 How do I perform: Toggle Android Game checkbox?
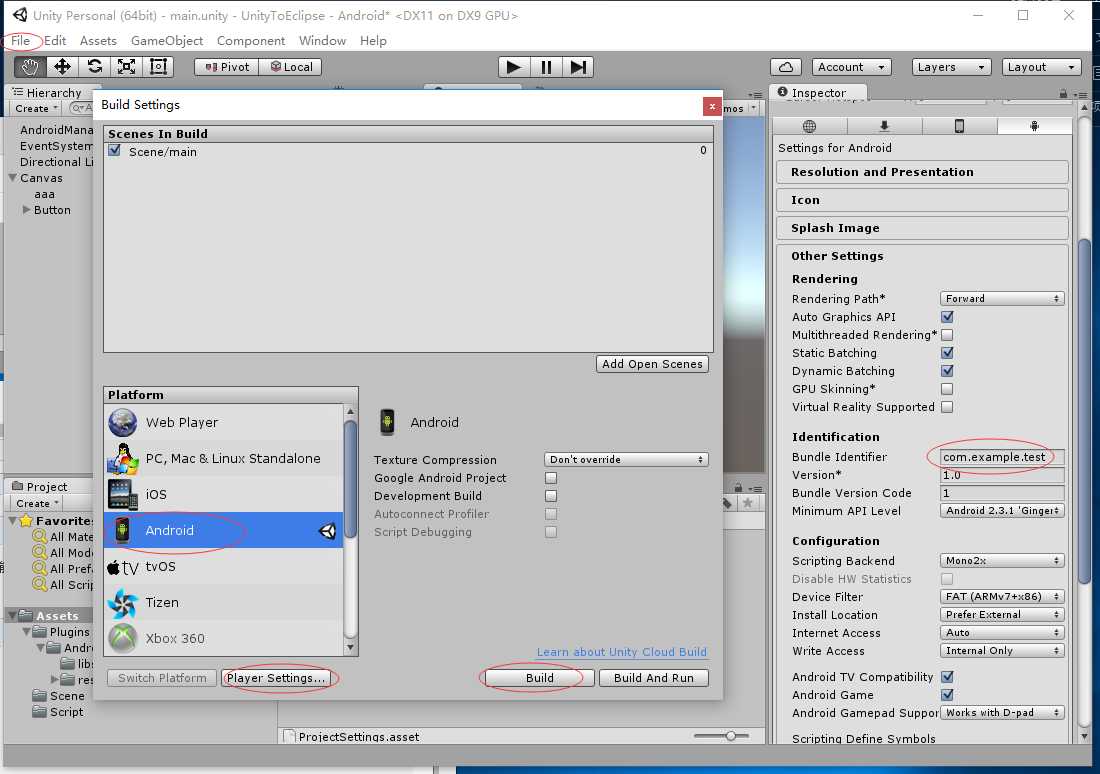coord(947,695)
